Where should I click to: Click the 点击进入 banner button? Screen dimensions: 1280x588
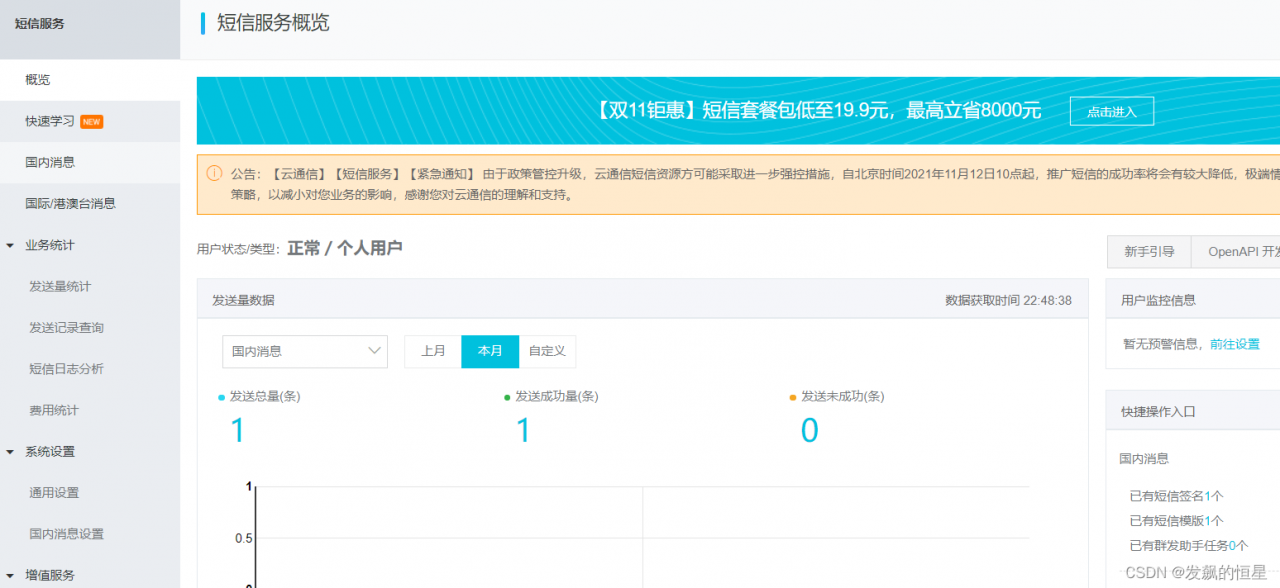pos(1112,111)
